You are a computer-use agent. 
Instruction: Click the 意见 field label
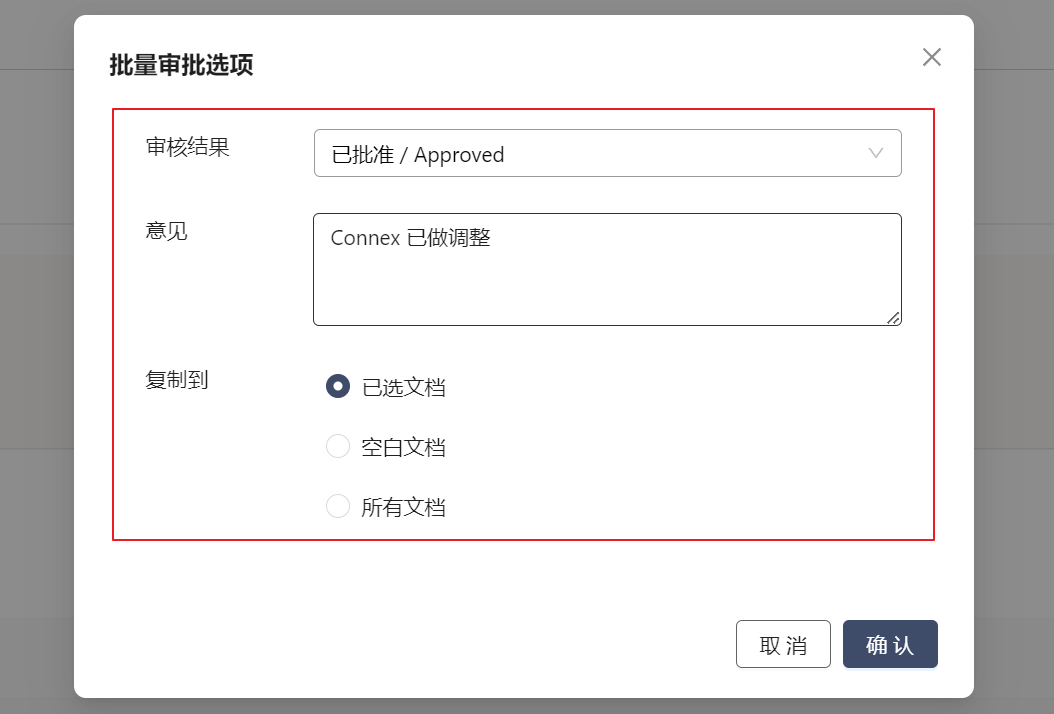pyautogui.click(x=167, y=231)
